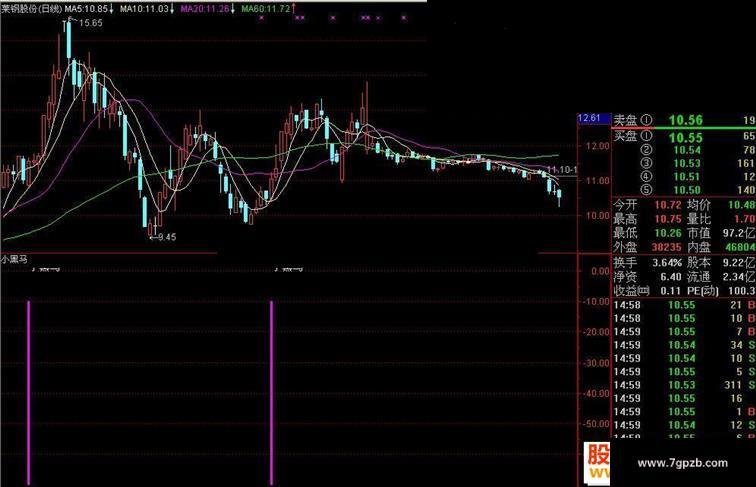This screenshot has height=487, width=756.
Task: Select the 14:59 trade with volume 311
Action: [684, 385]
